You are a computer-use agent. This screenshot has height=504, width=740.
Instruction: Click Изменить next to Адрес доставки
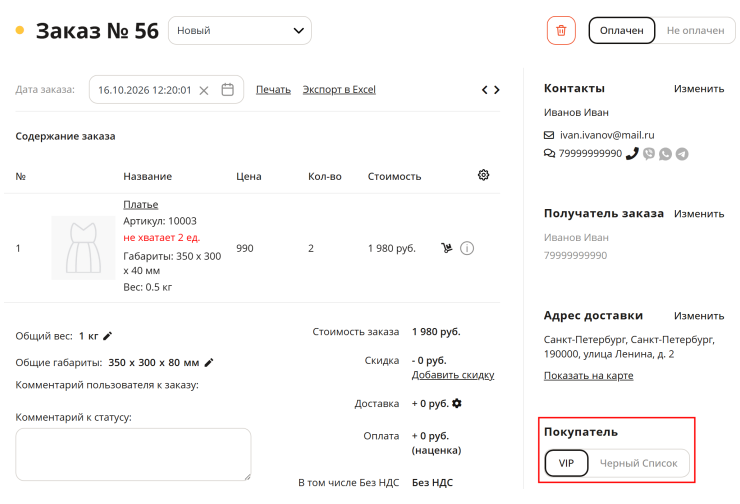699,316
